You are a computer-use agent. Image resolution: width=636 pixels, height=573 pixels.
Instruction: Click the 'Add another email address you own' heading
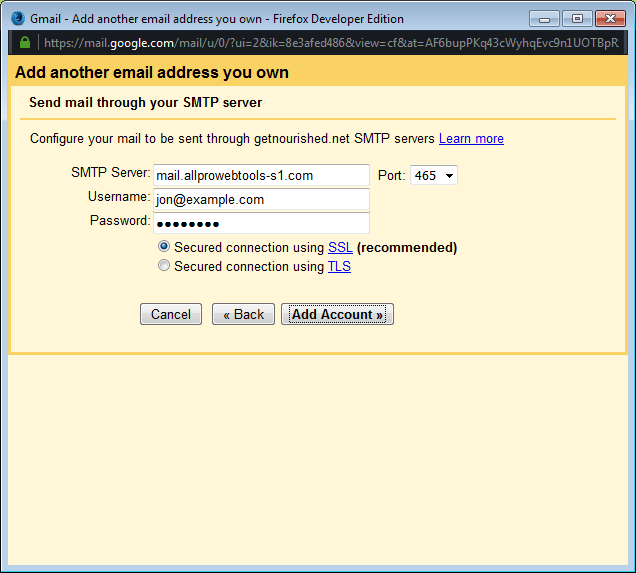coord(152,73)
